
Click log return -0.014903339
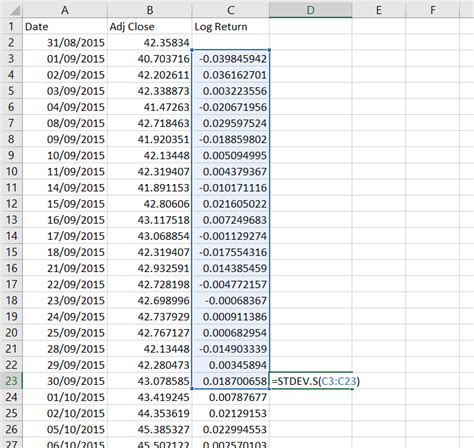click(x=231, y=349)
